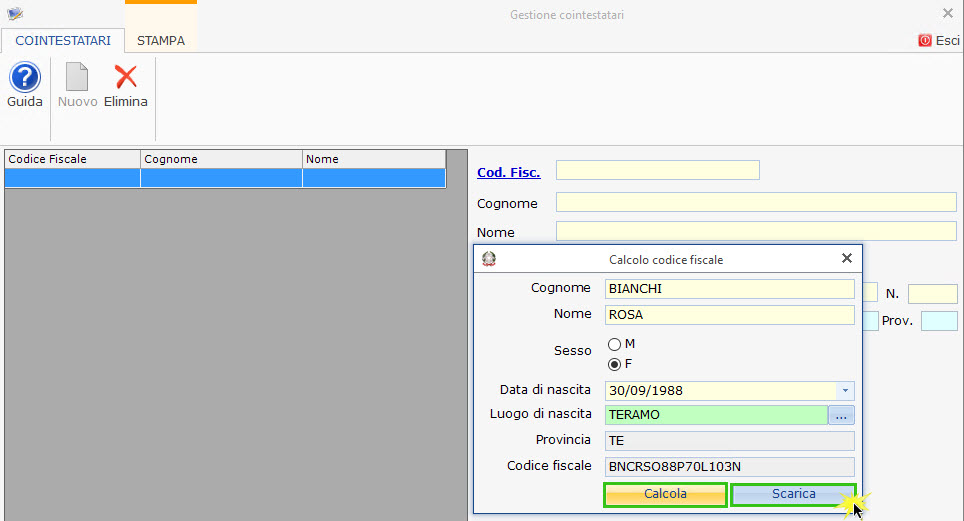Screen dimensions: 964x521
Task: Click the Luogo di nascita browse button
Action: click(841, 415)
